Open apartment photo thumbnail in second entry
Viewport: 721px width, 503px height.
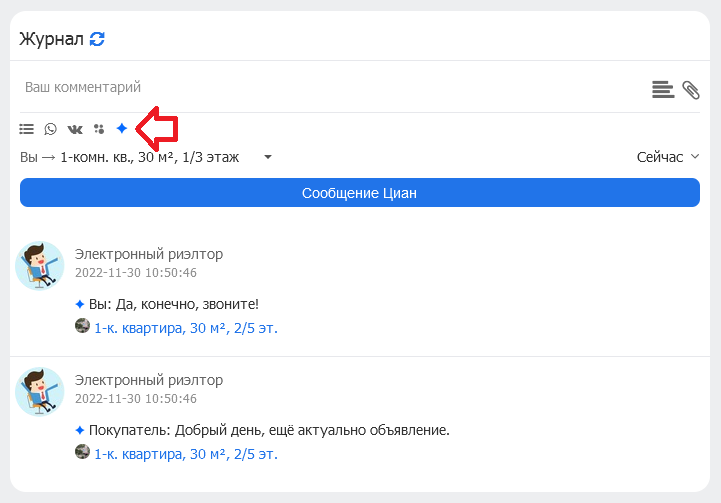[x=82, y=452]
